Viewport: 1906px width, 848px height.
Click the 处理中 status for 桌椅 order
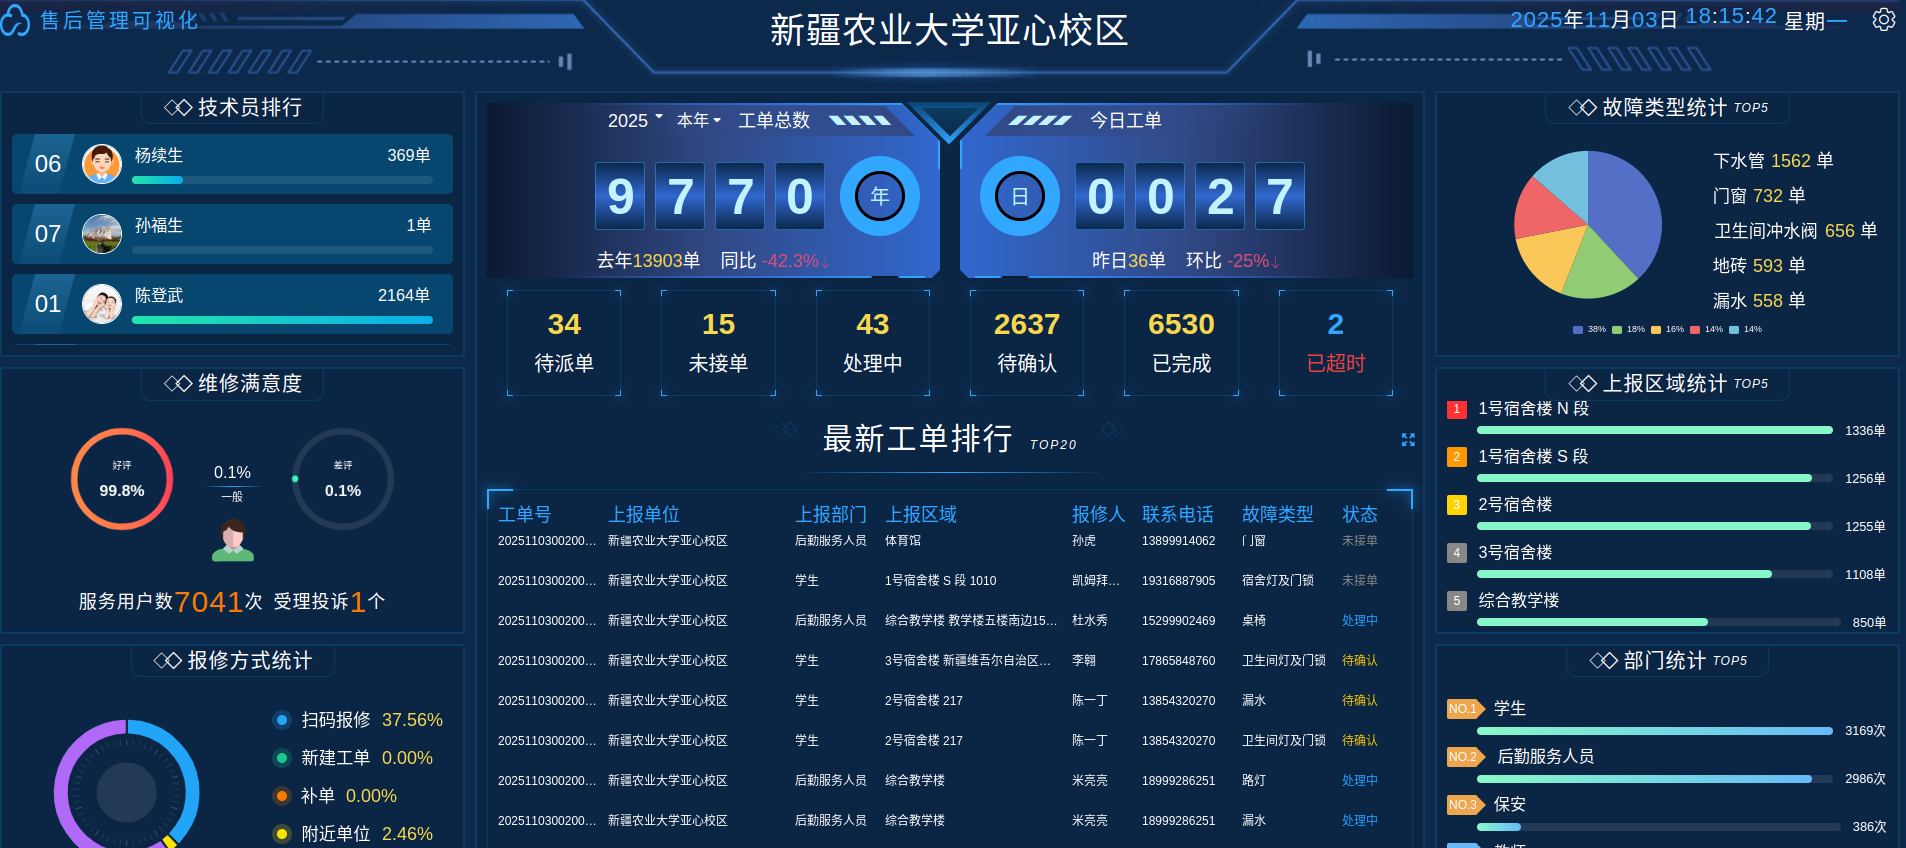coord(1359,621)
